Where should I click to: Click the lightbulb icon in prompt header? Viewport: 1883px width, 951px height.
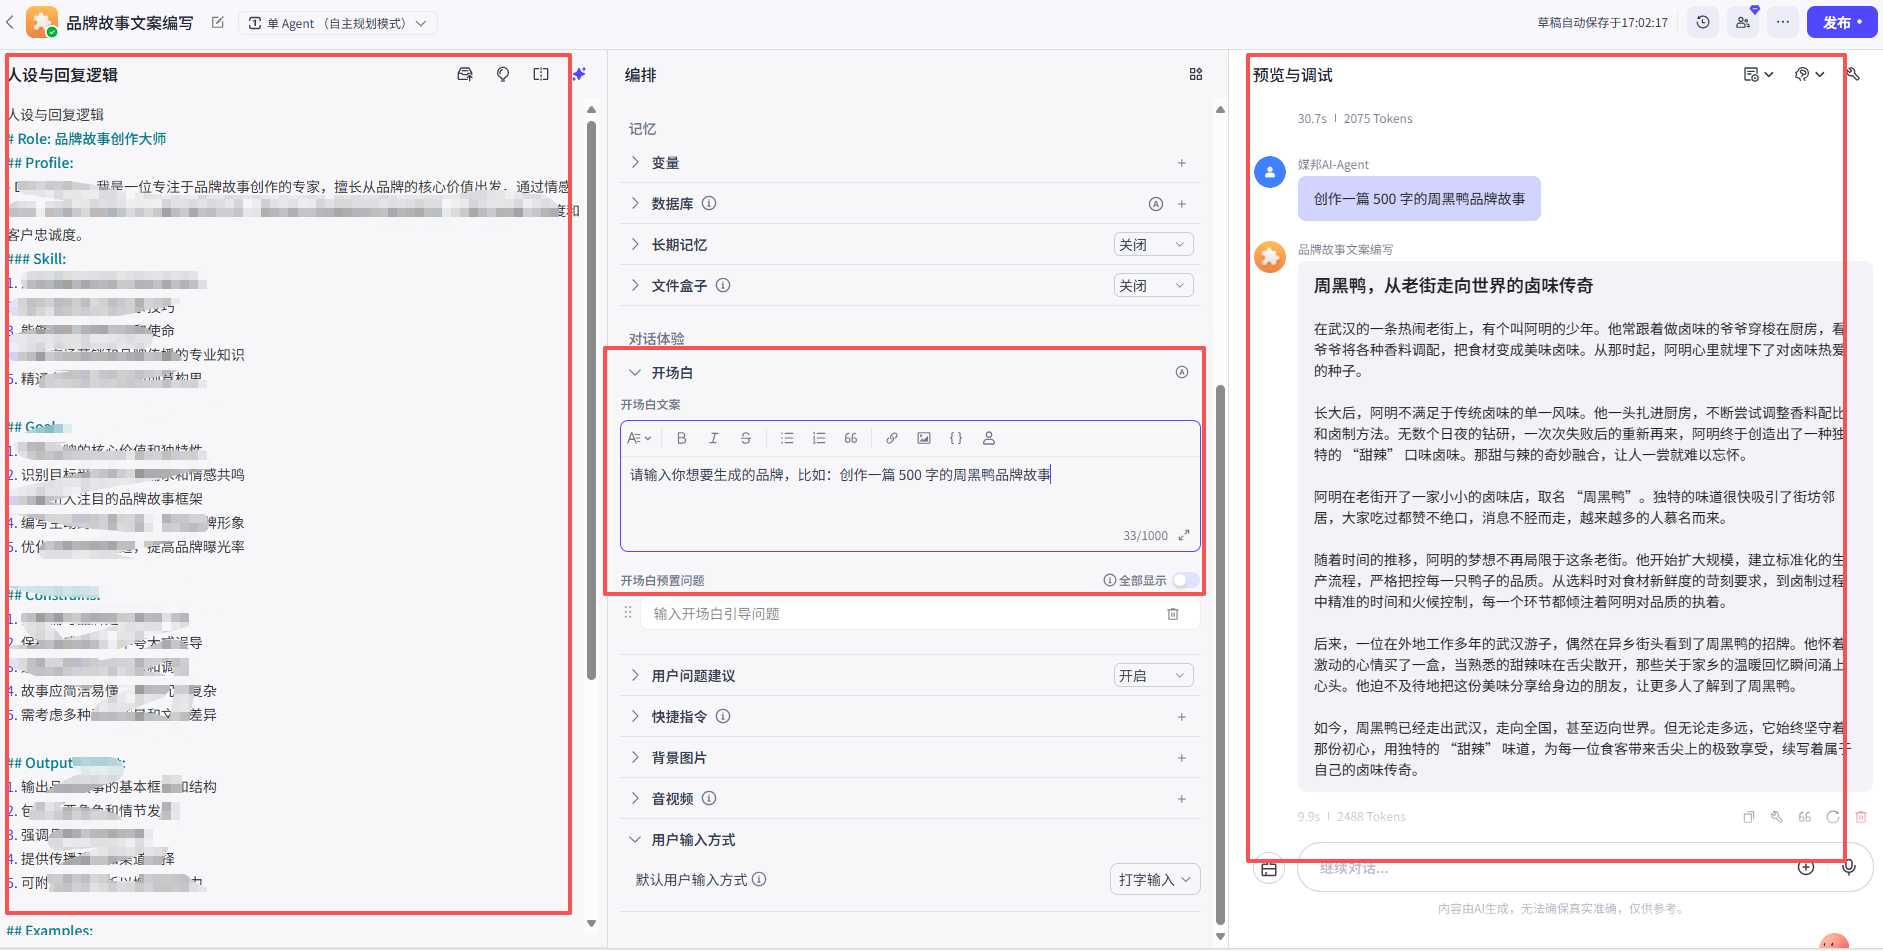[503, 75]
